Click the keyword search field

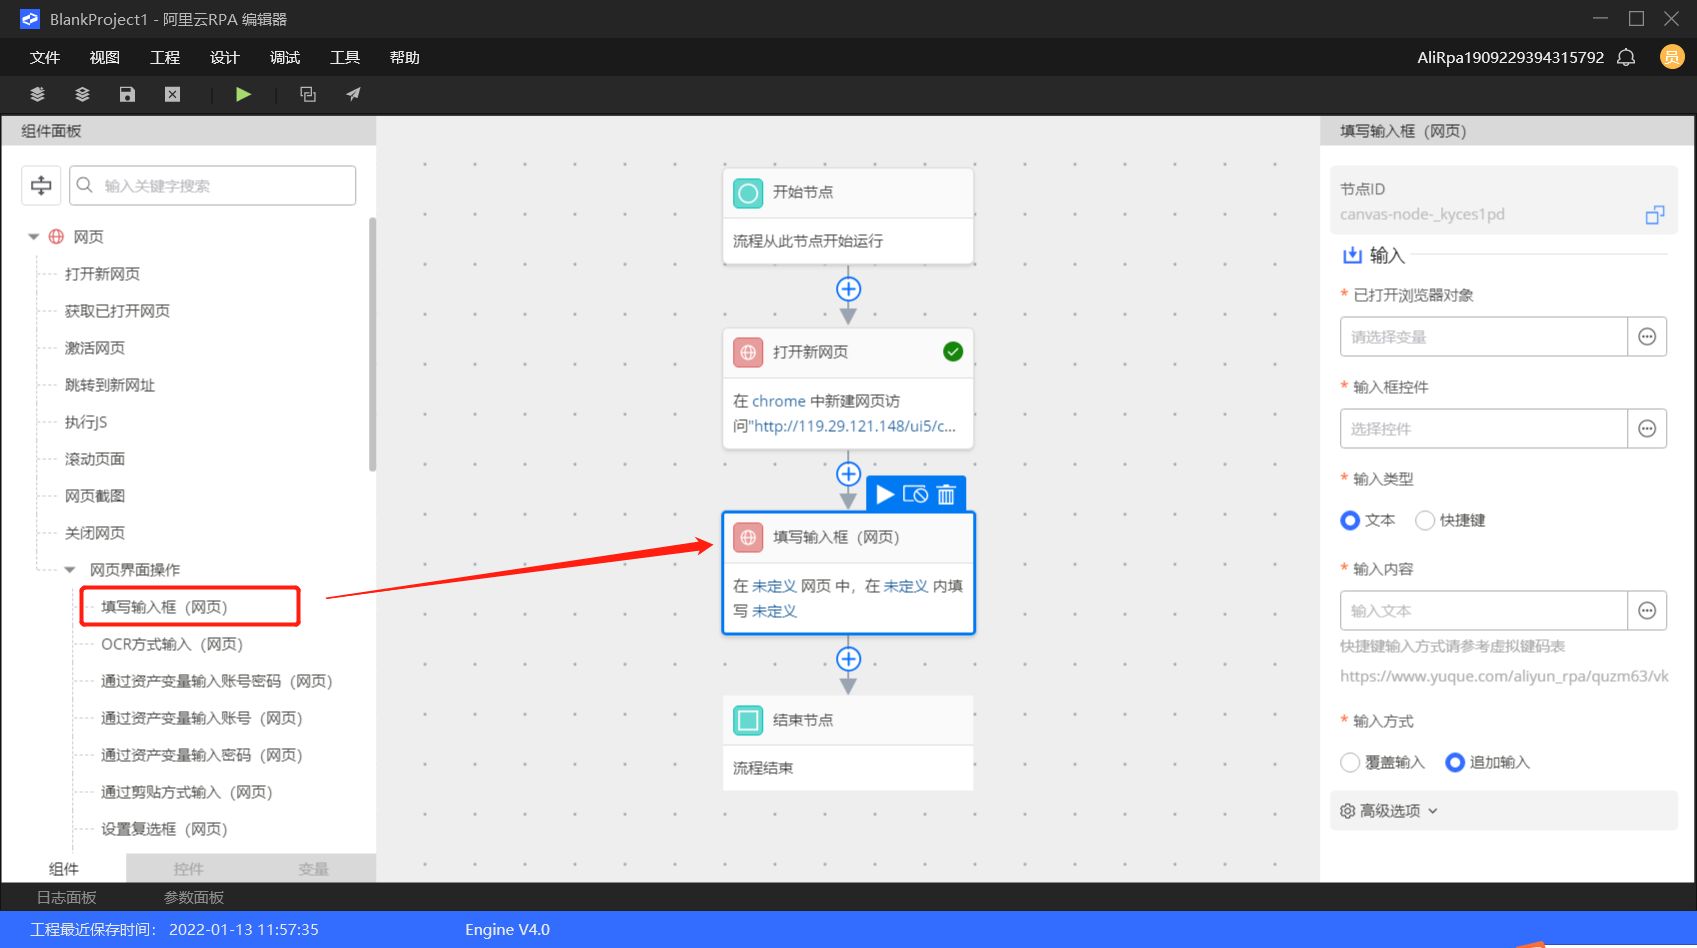pos(212,185)
